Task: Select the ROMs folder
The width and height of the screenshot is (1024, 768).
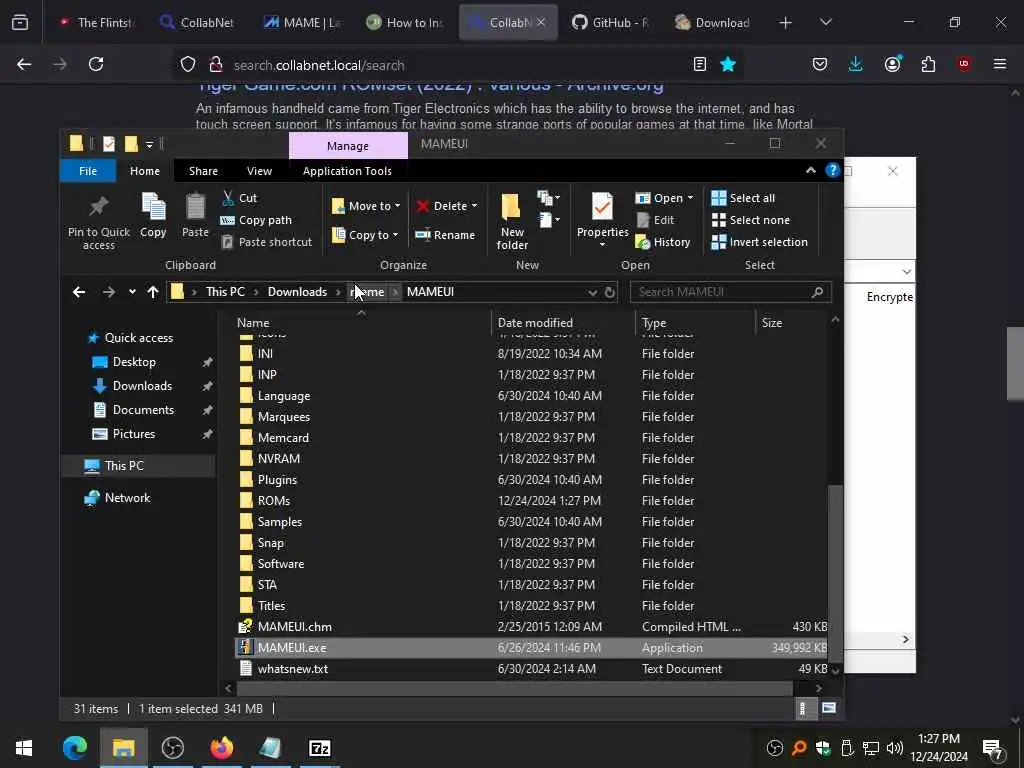Action: 530,501
